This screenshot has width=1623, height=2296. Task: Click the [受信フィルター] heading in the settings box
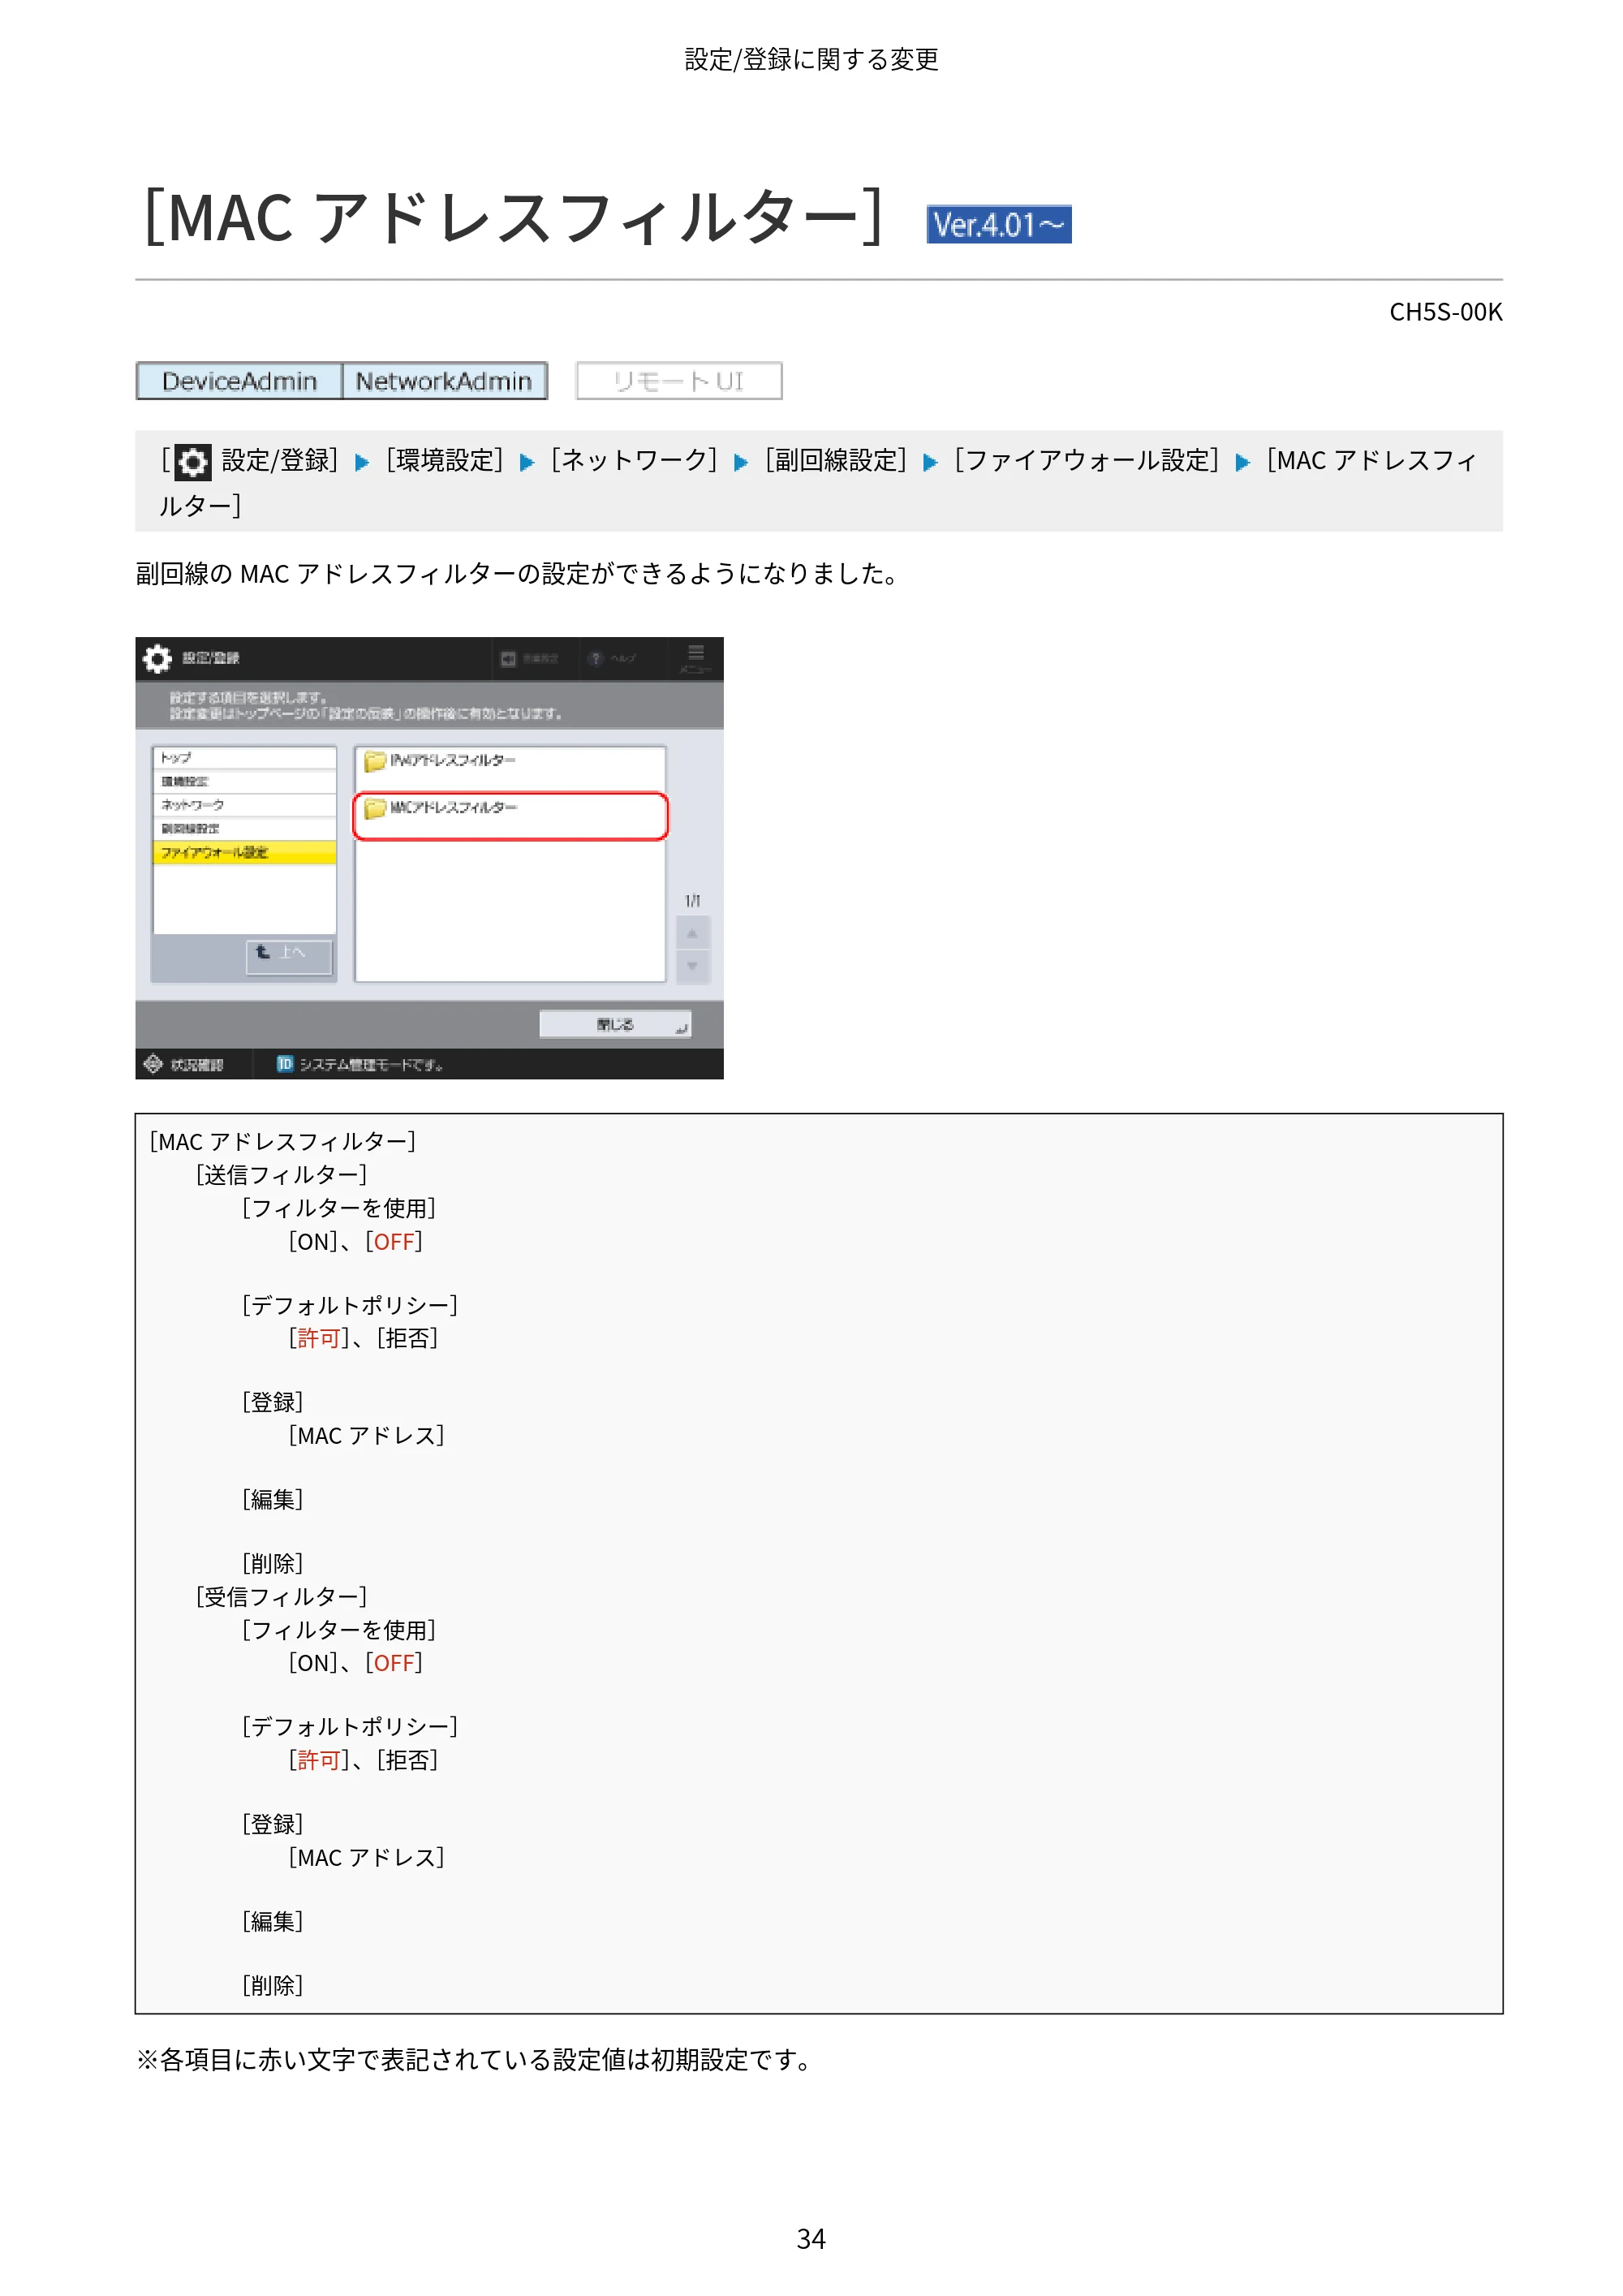(281, 1597)
